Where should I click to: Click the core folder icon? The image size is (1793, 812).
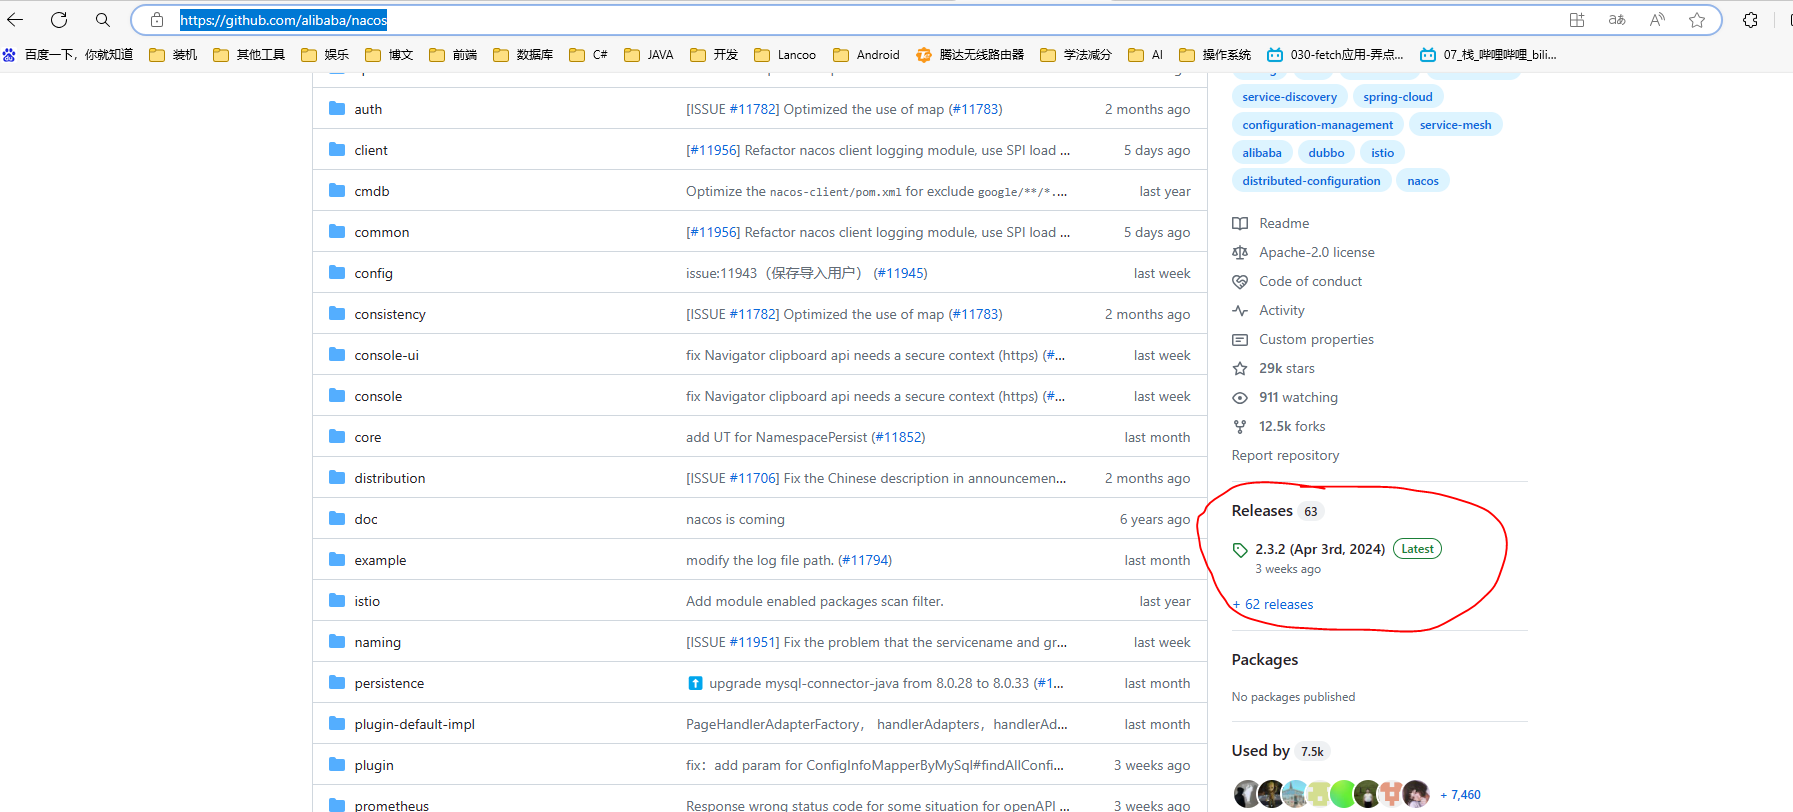[x=337, y=436]
